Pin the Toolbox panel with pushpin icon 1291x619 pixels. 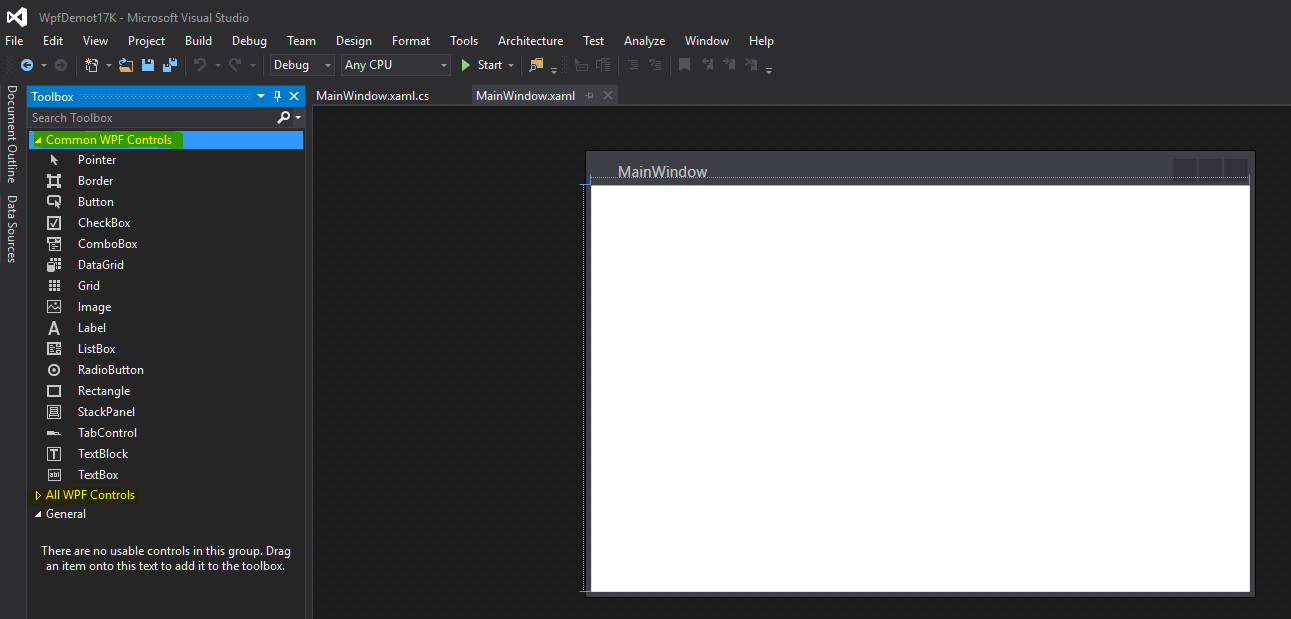click(x=277, y=96)
